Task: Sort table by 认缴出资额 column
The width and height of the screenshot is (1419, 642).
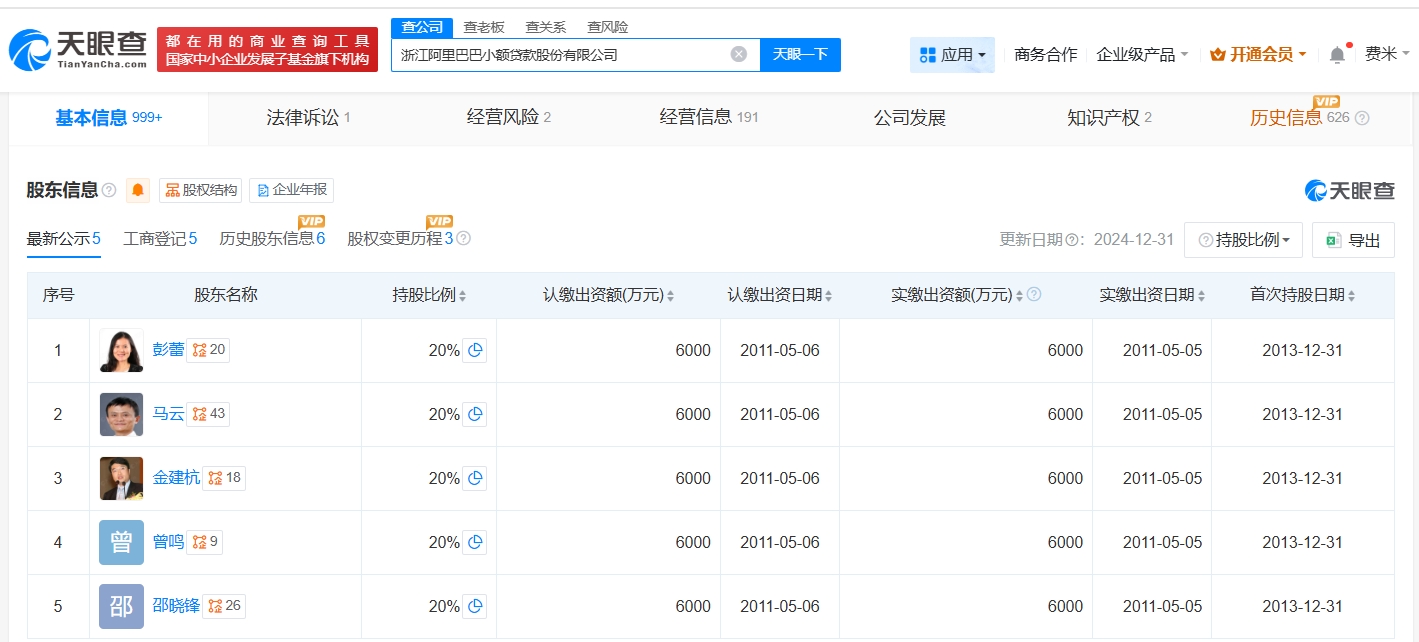Action: click(608, 295)
